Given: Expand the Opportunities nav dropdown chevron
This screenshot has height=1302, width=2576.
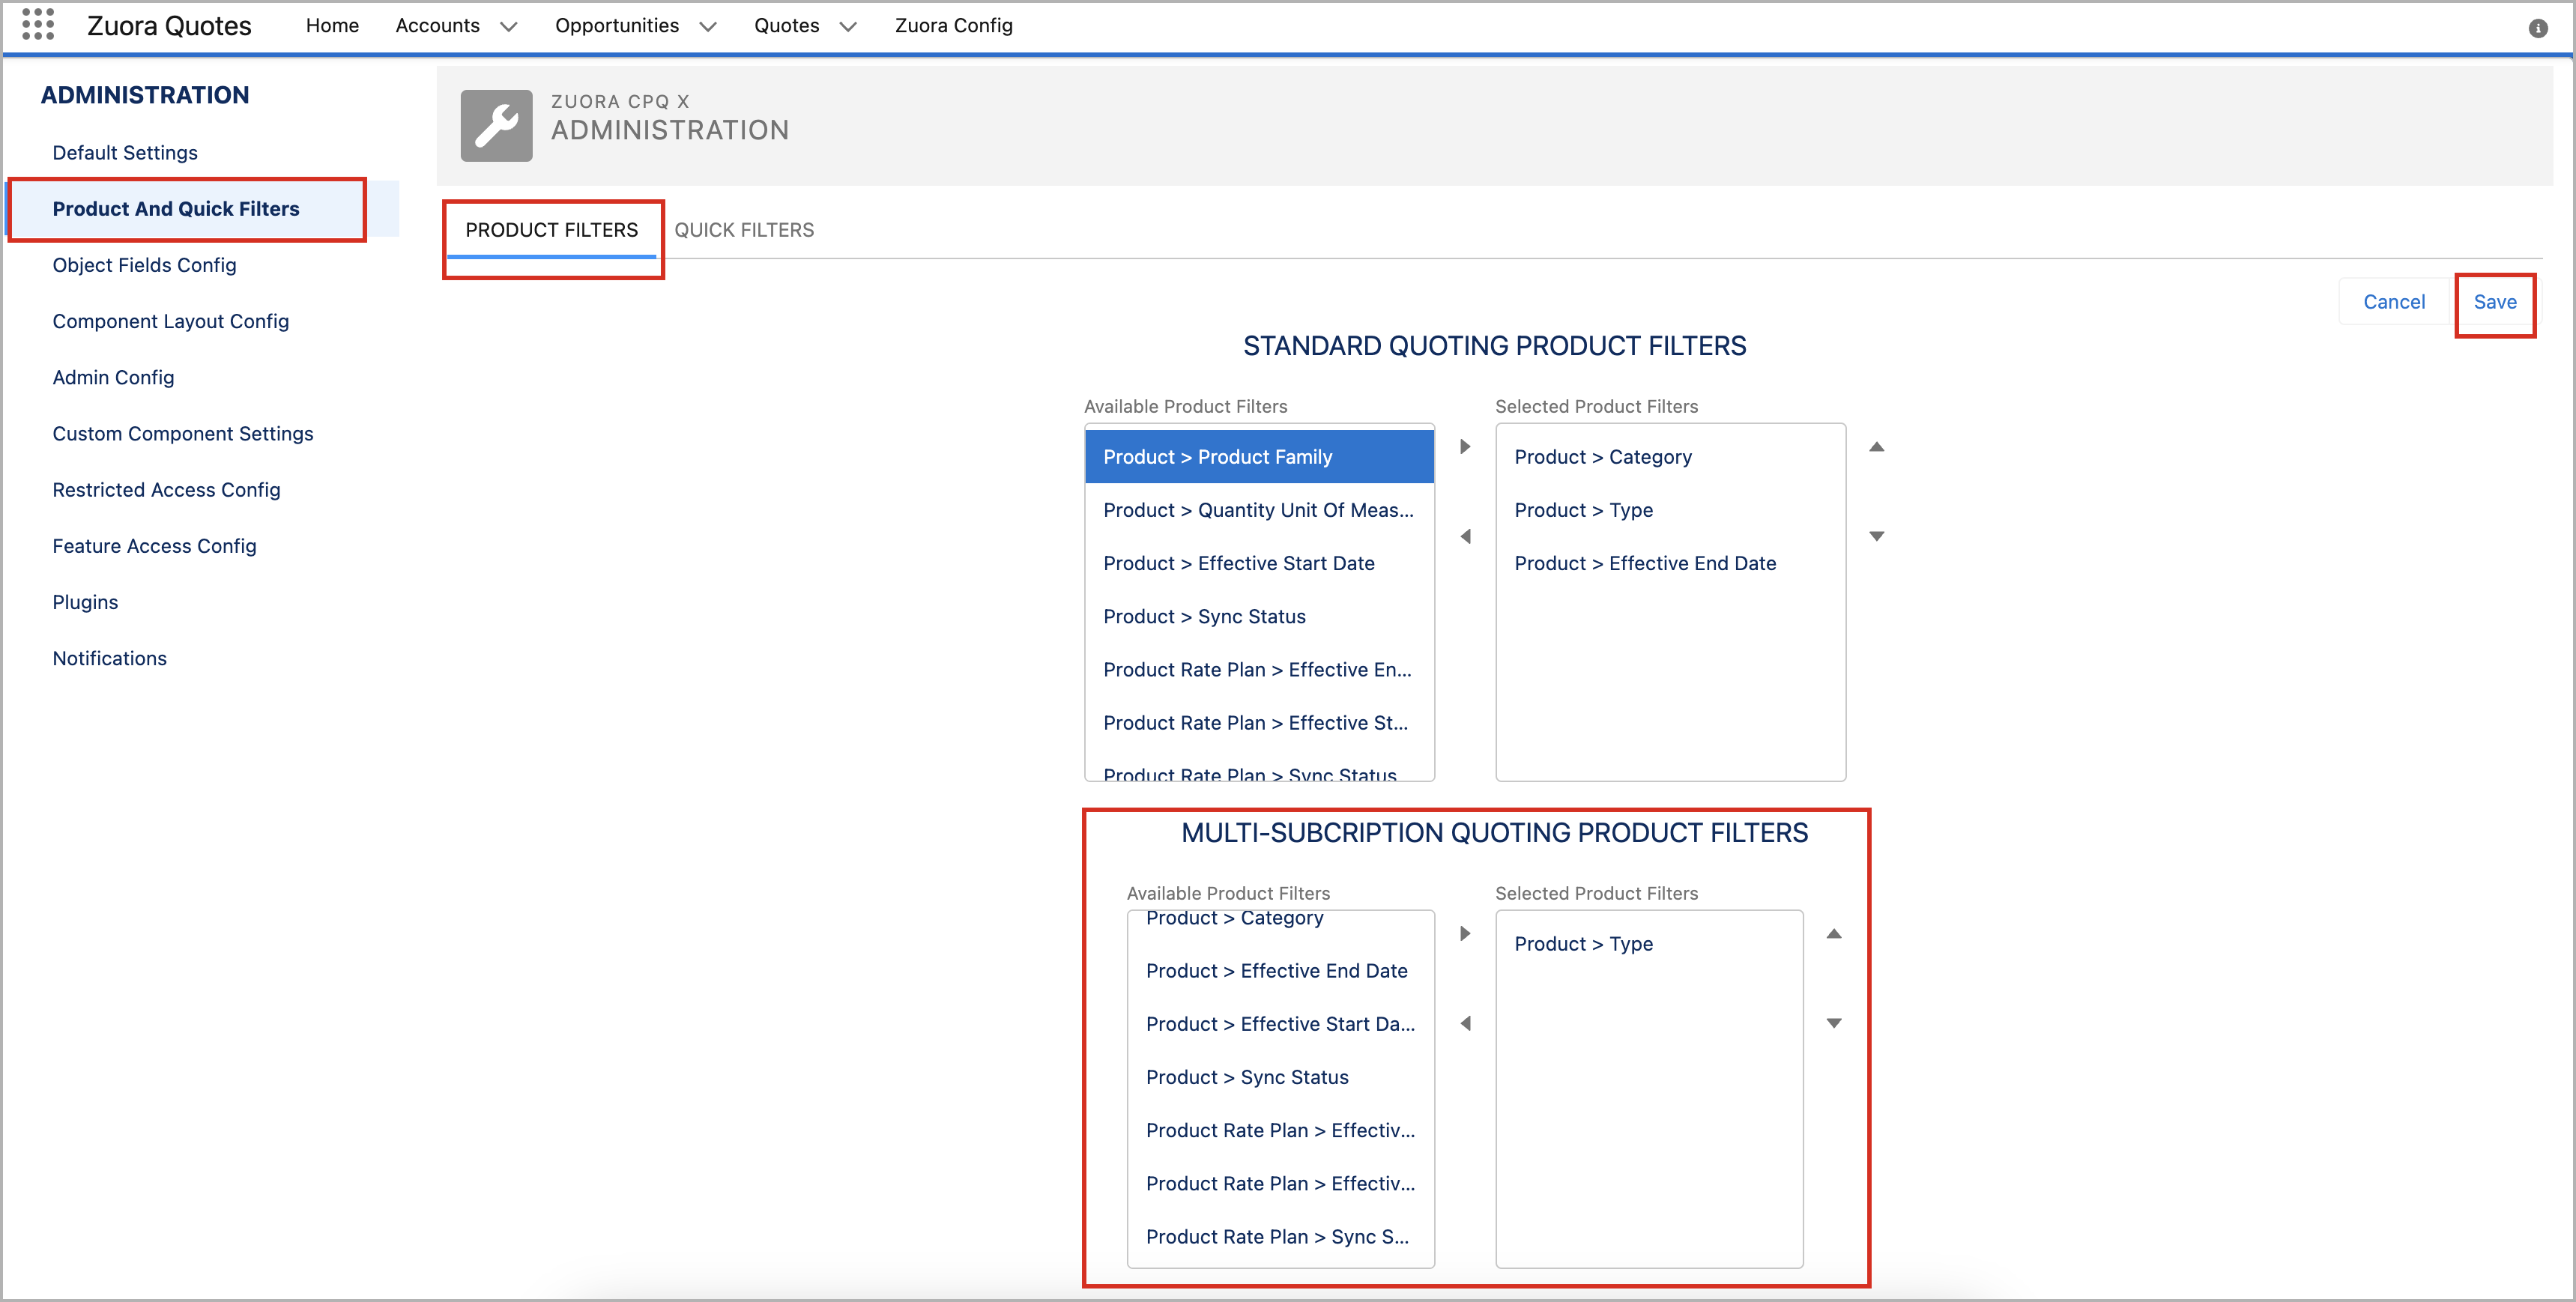Looking at the screenshot, I should [x=707, y=27].
